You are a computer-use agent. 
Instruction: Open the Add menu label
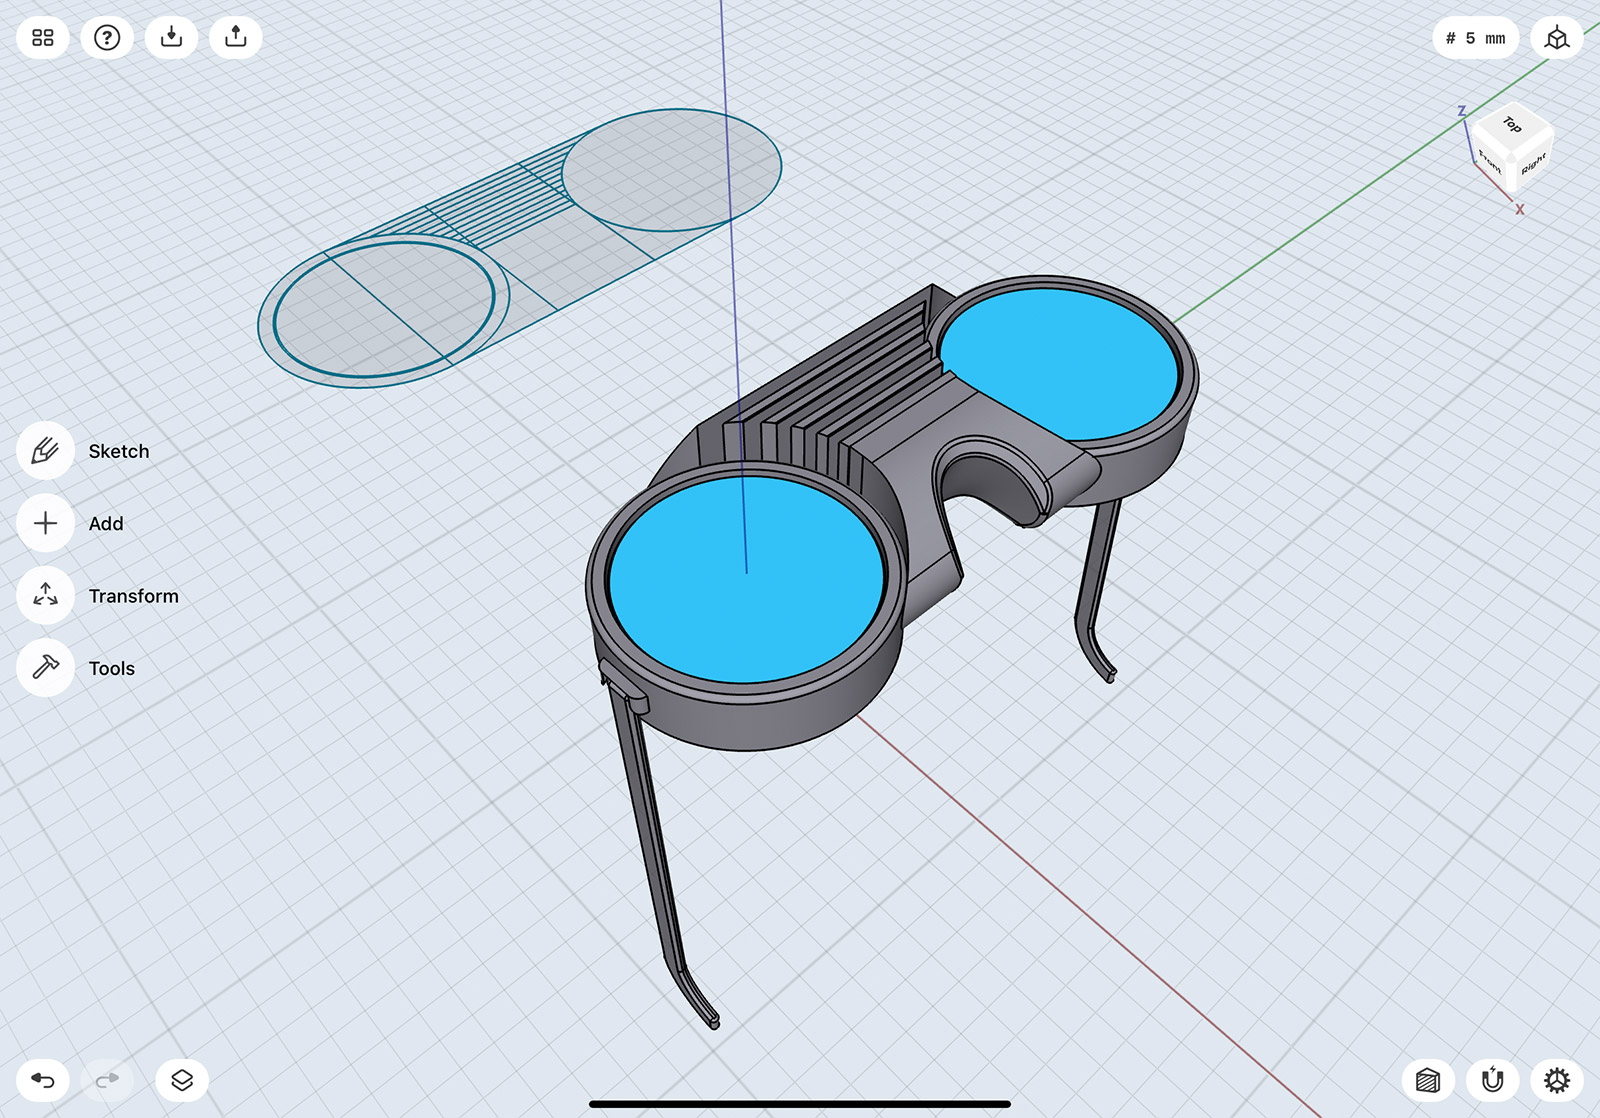pos(106,523)
